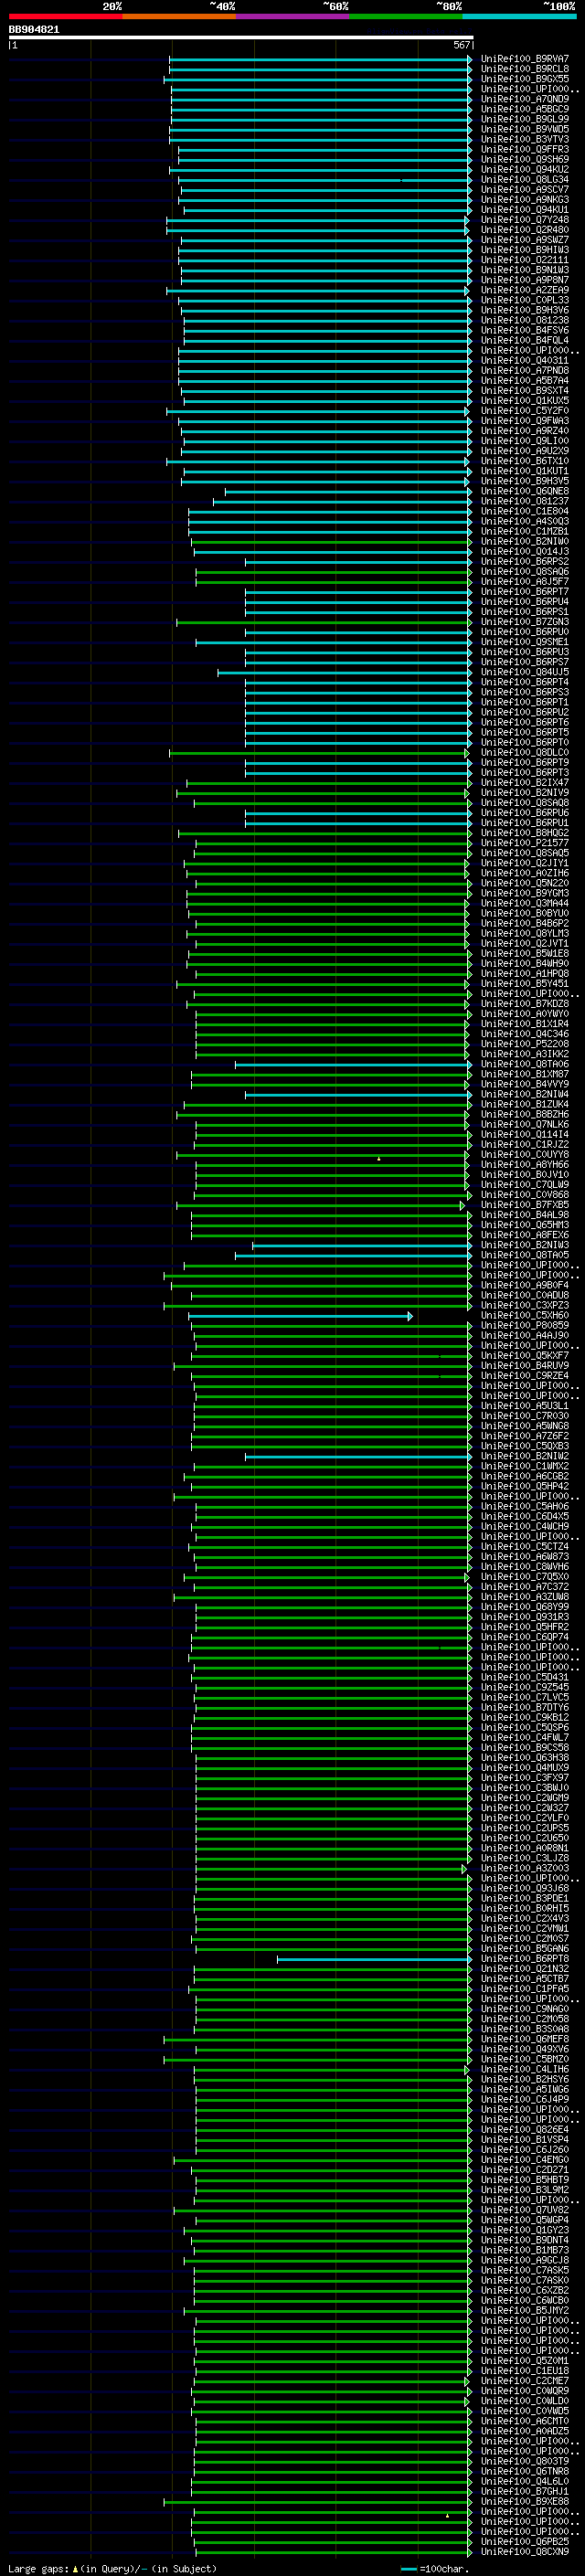Select hit UniRef100_B2NIW0

pos(525,541)
